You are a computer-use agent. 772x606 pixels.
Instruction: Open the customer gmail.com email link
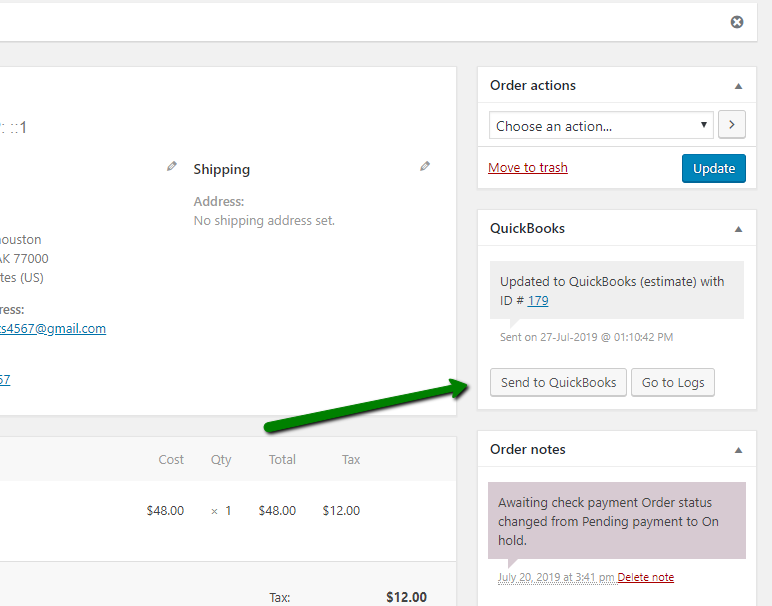[53, 328]
